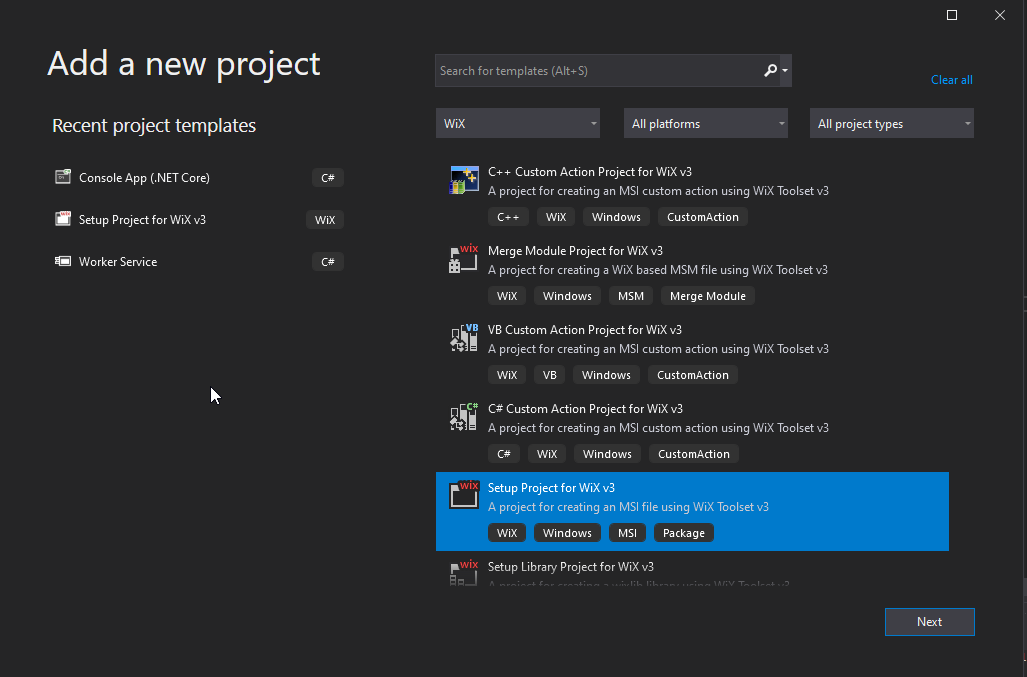Click the CustomAction tag under VB Custom Action
Image resolution: width=1027 pixels, height=677 pixels.
pyautogui.click(x=693, y=375)
